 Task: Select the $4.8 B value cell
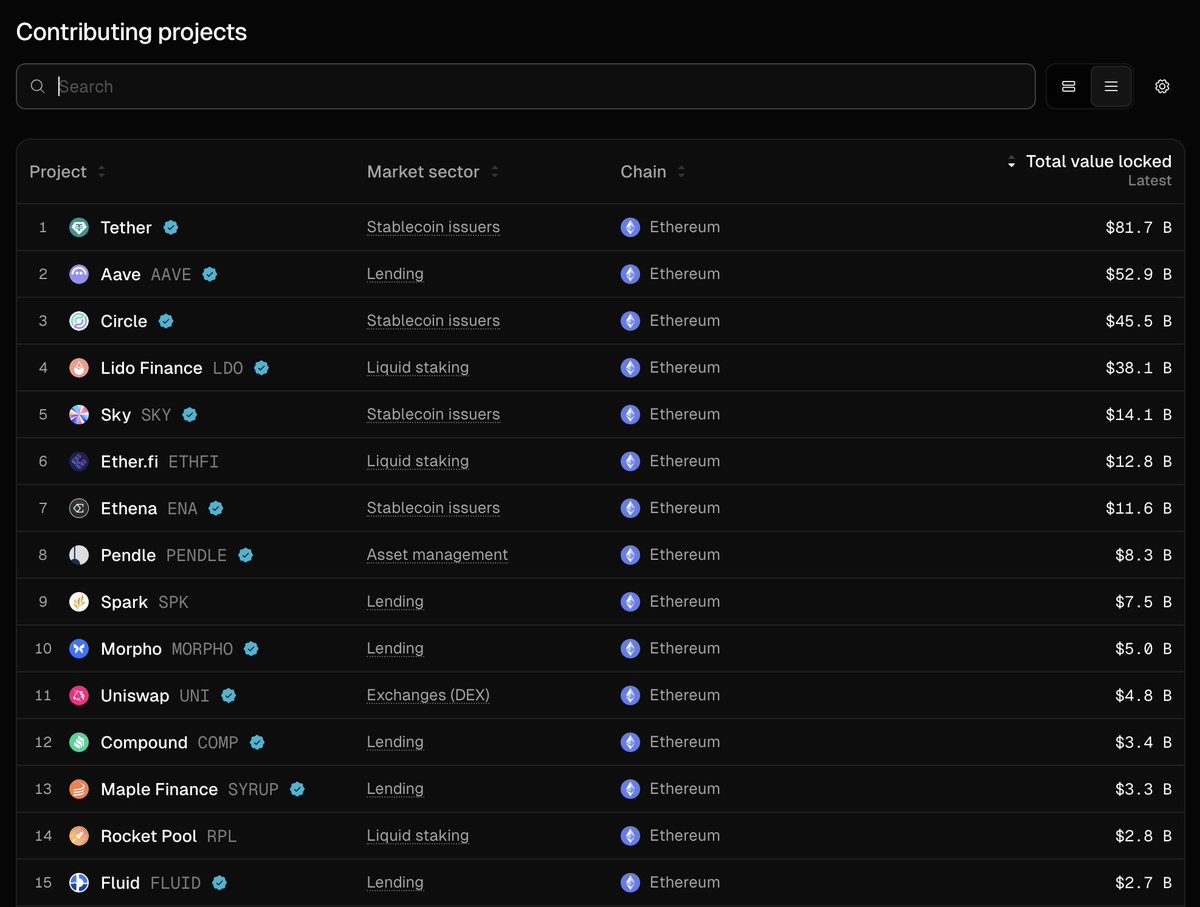pos(1143,695)
